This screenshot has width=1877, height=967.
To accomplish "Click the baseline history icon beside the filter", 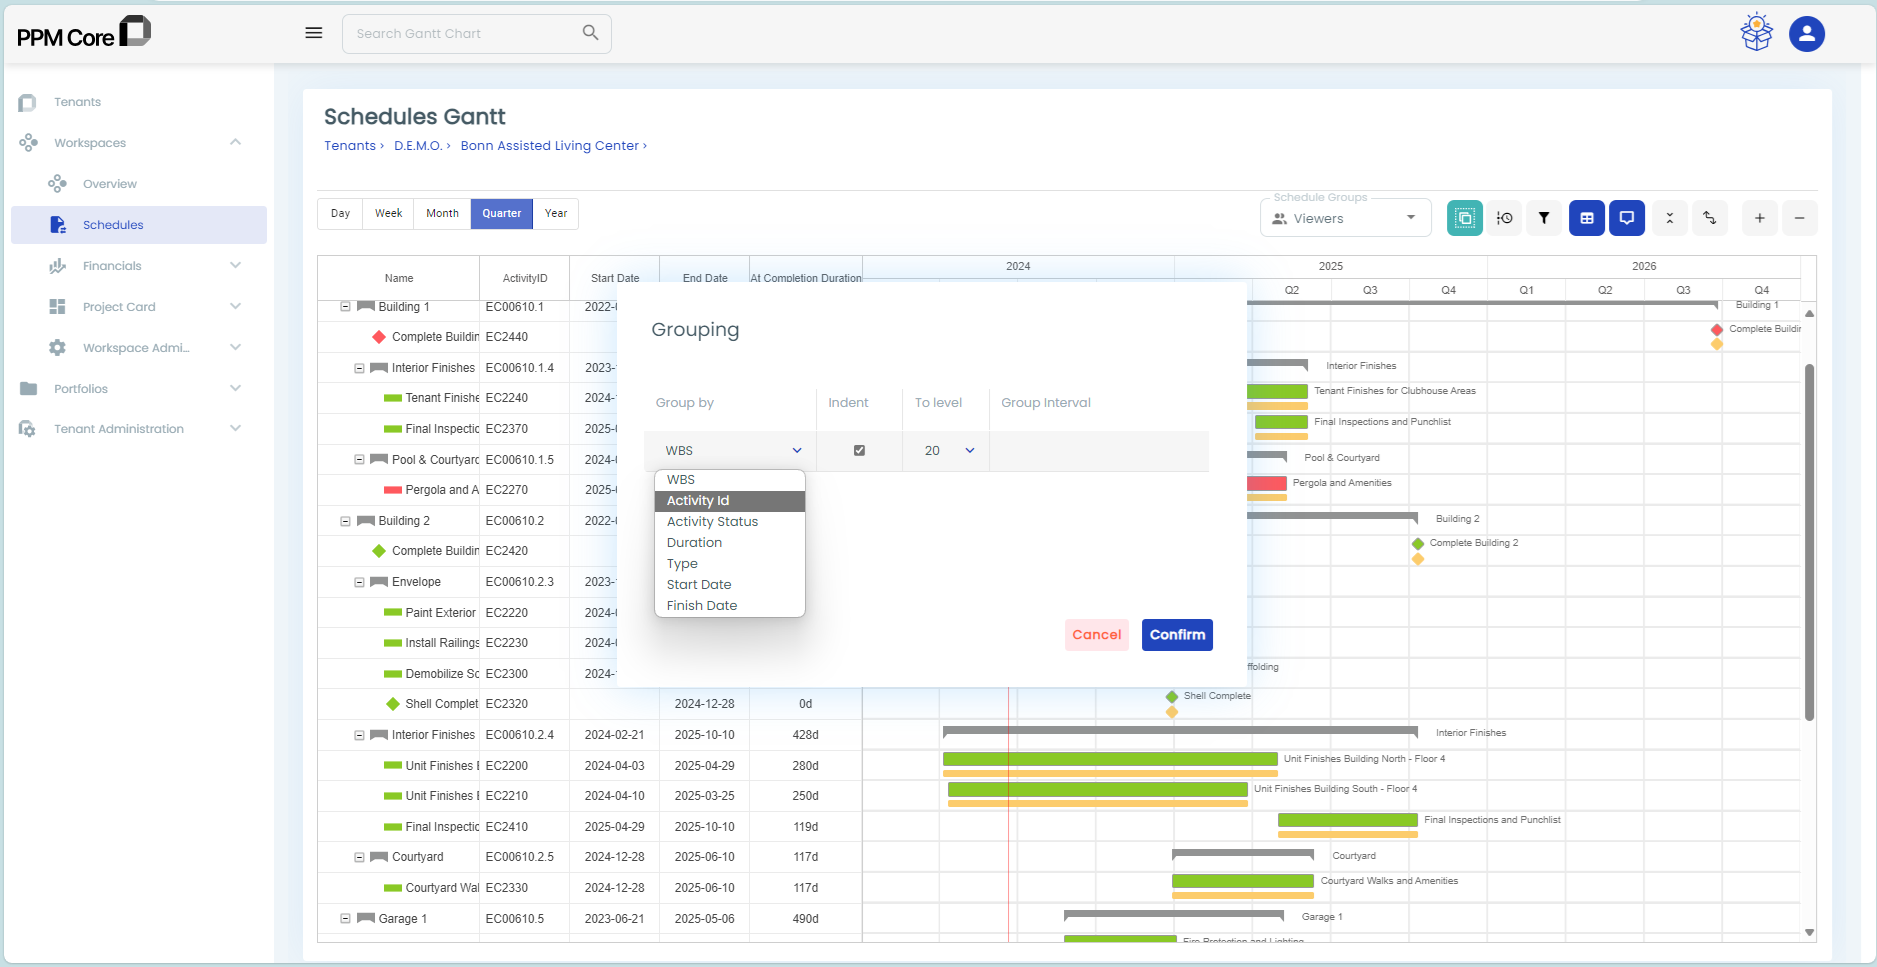I will tap(1505, 217).
